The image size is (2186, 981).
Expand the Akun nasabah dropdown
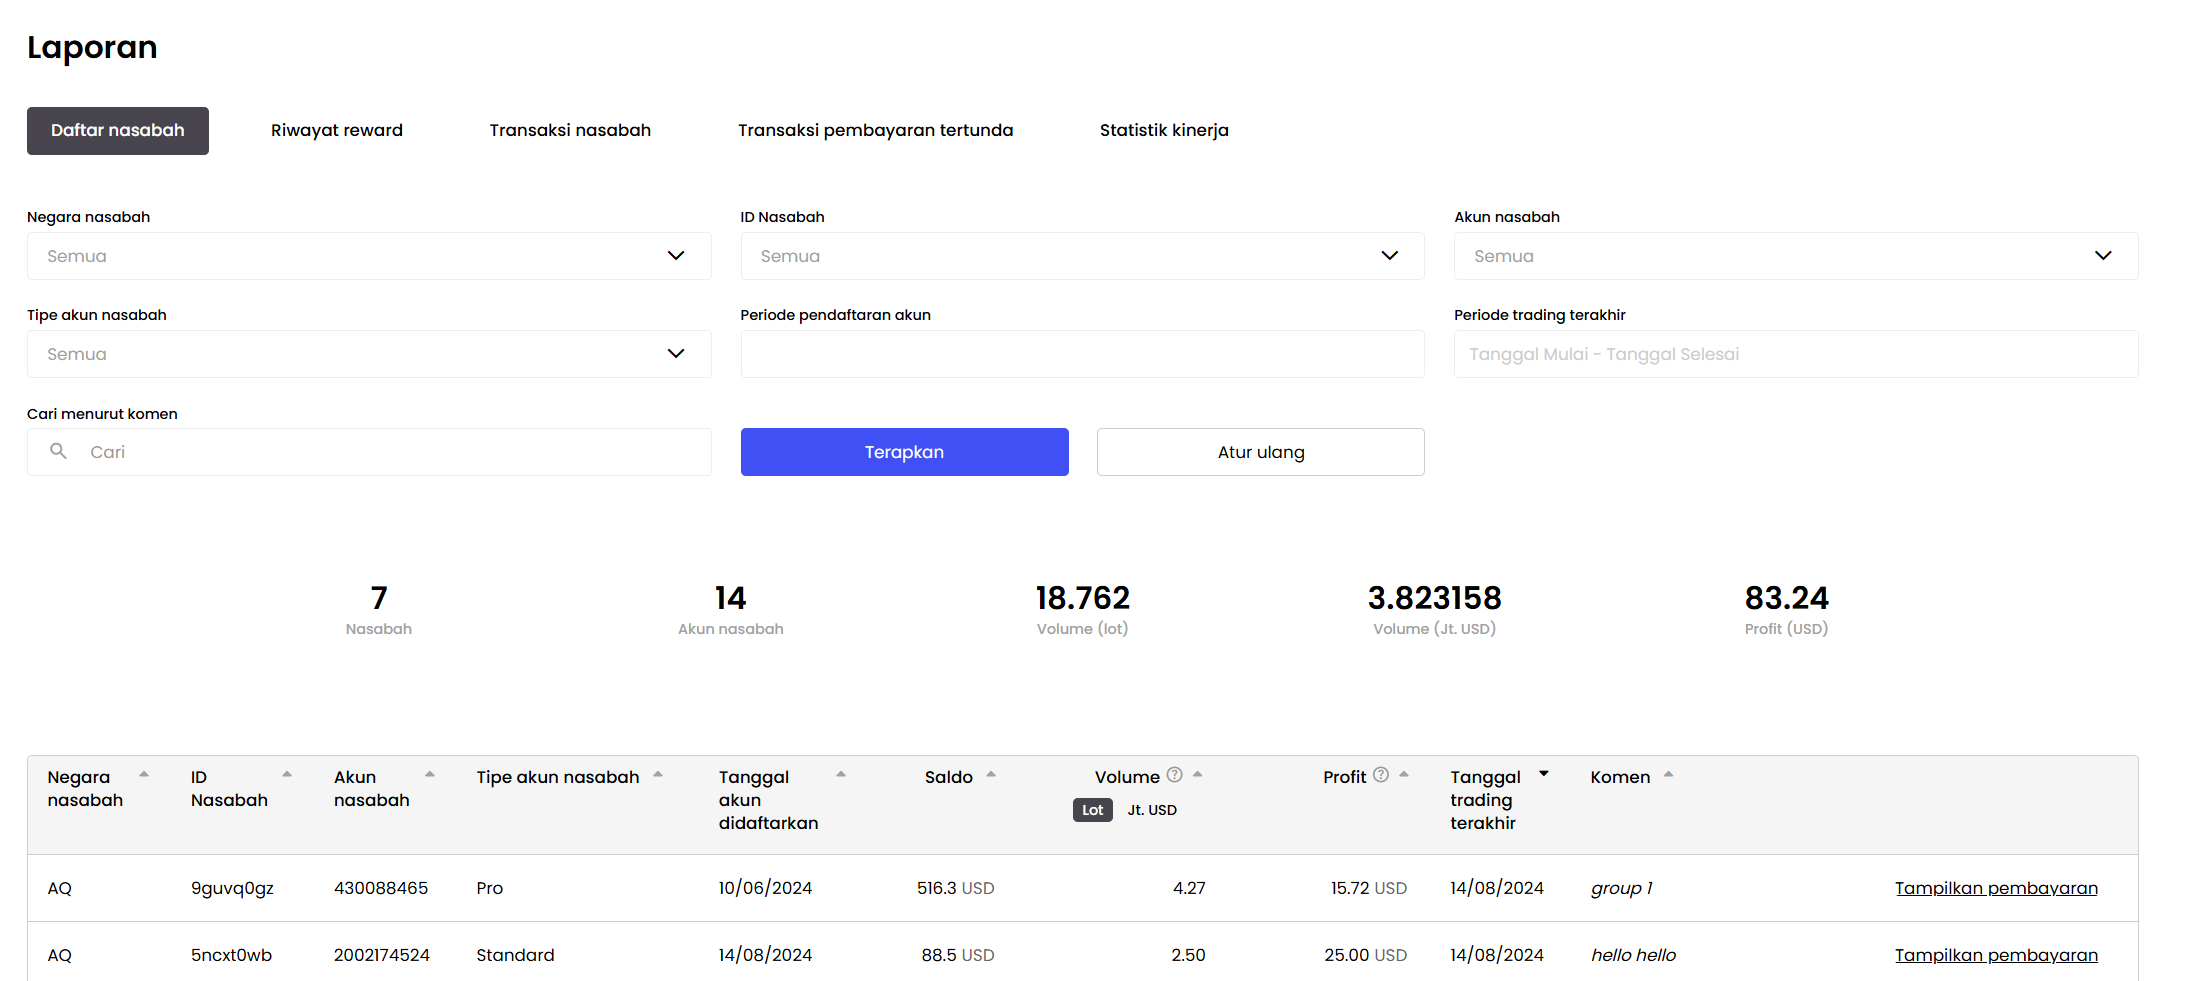tap(1796, 256)
